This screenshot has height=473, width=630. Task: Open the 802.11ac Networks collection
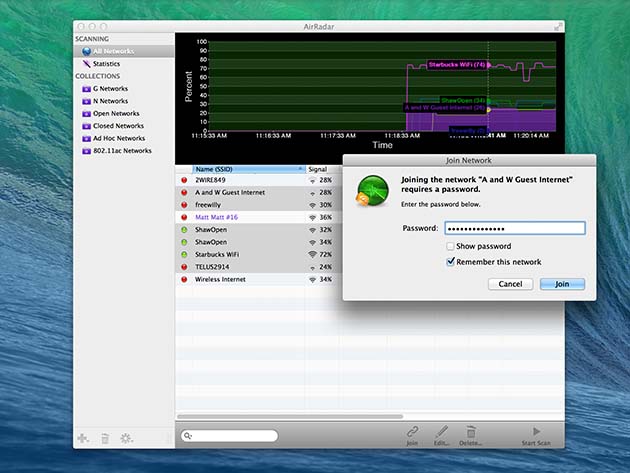pos(122,151)
